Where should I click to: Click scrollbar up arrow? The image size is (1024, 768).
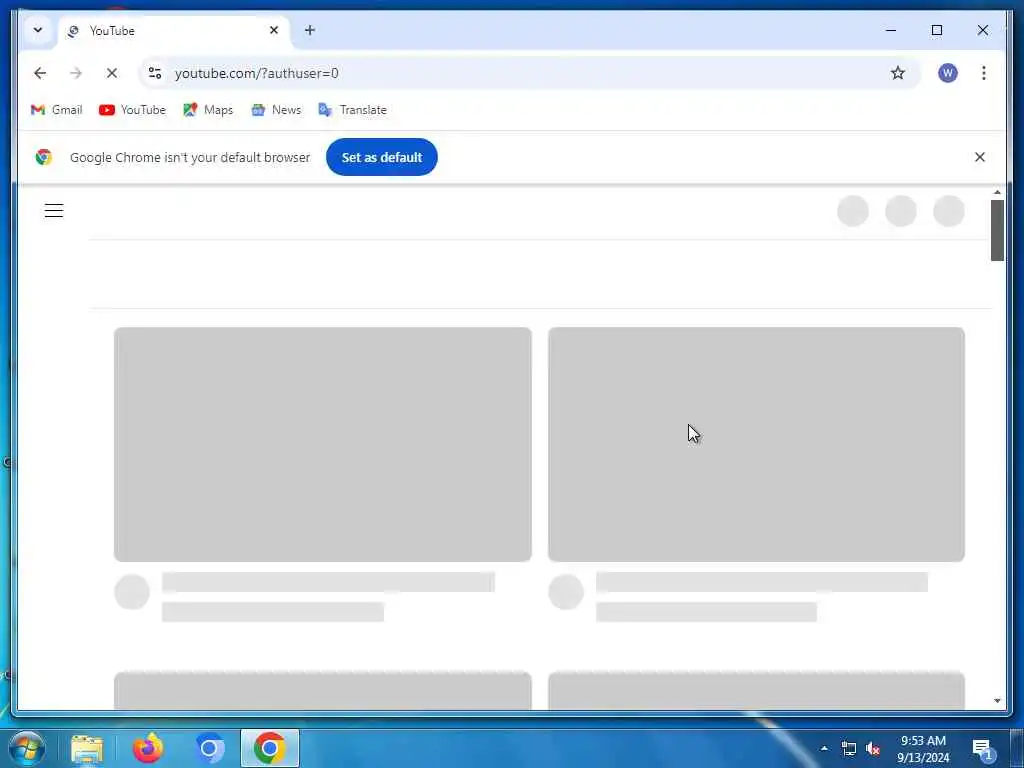997,193
